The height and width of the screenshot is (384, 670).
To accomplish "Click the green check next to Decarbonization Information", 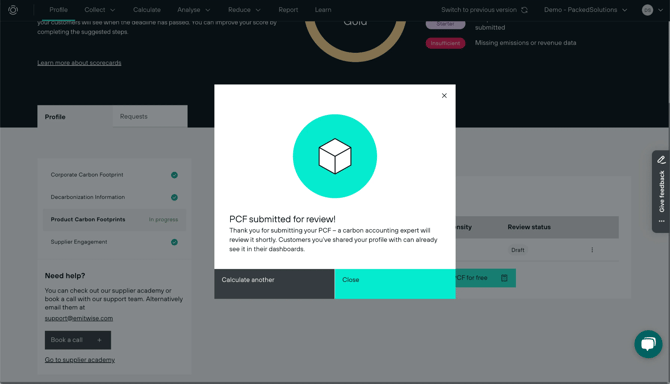I will point(174,197).
